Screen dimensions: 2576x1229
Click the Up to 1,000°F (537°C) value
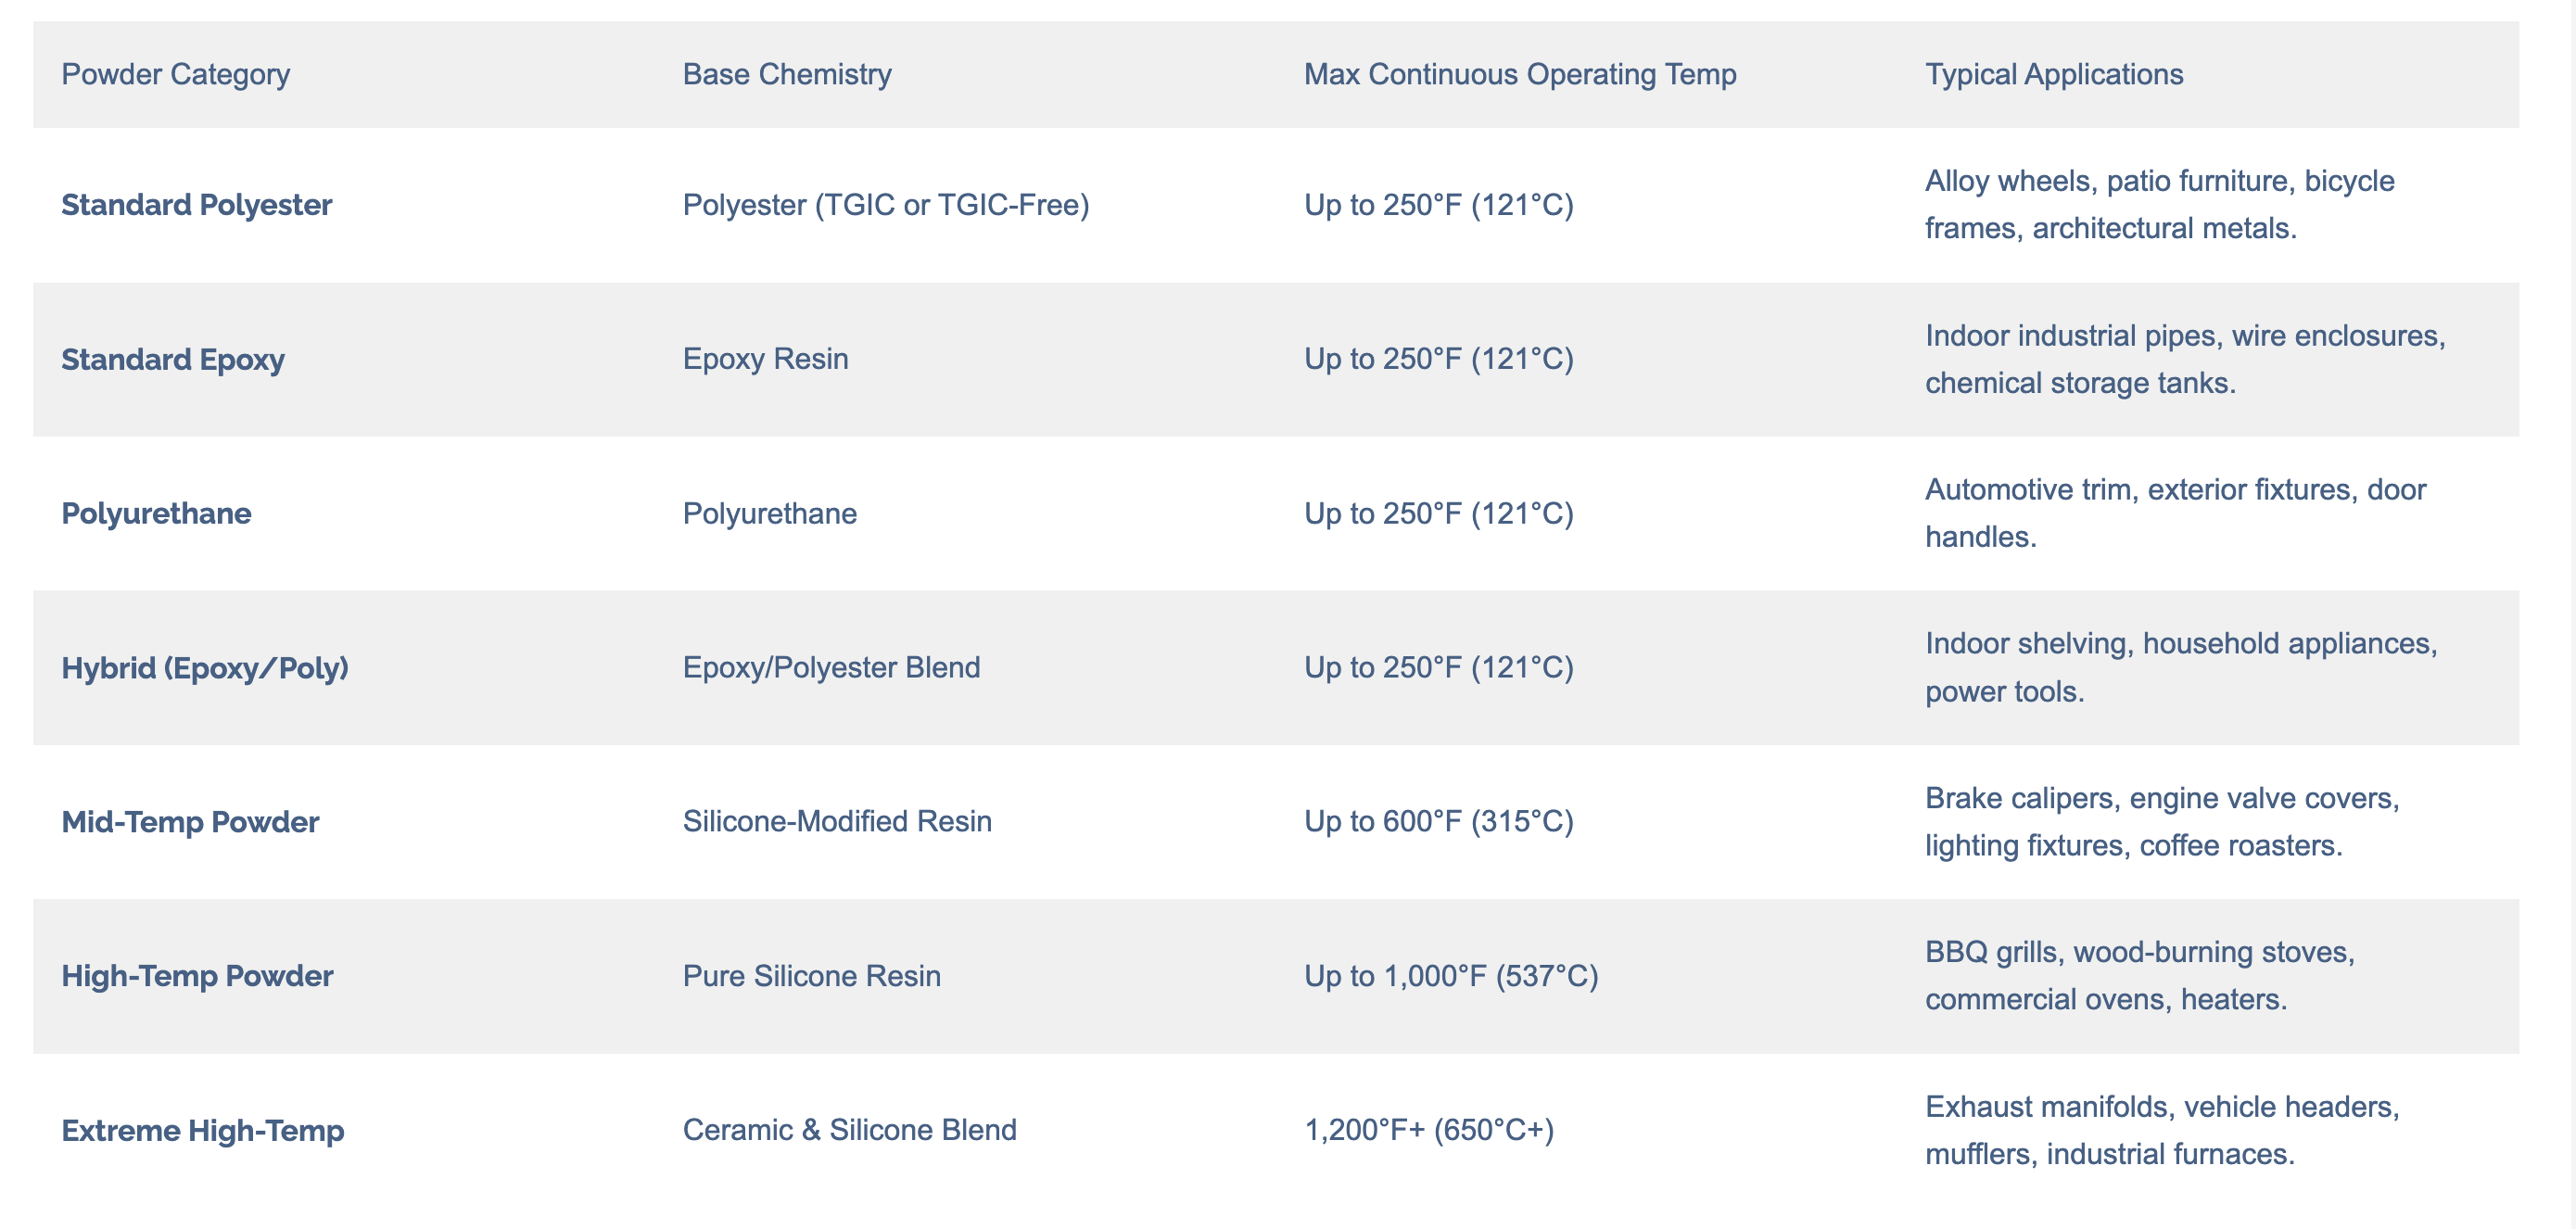pyautogui.click(x=1451, y=975)
